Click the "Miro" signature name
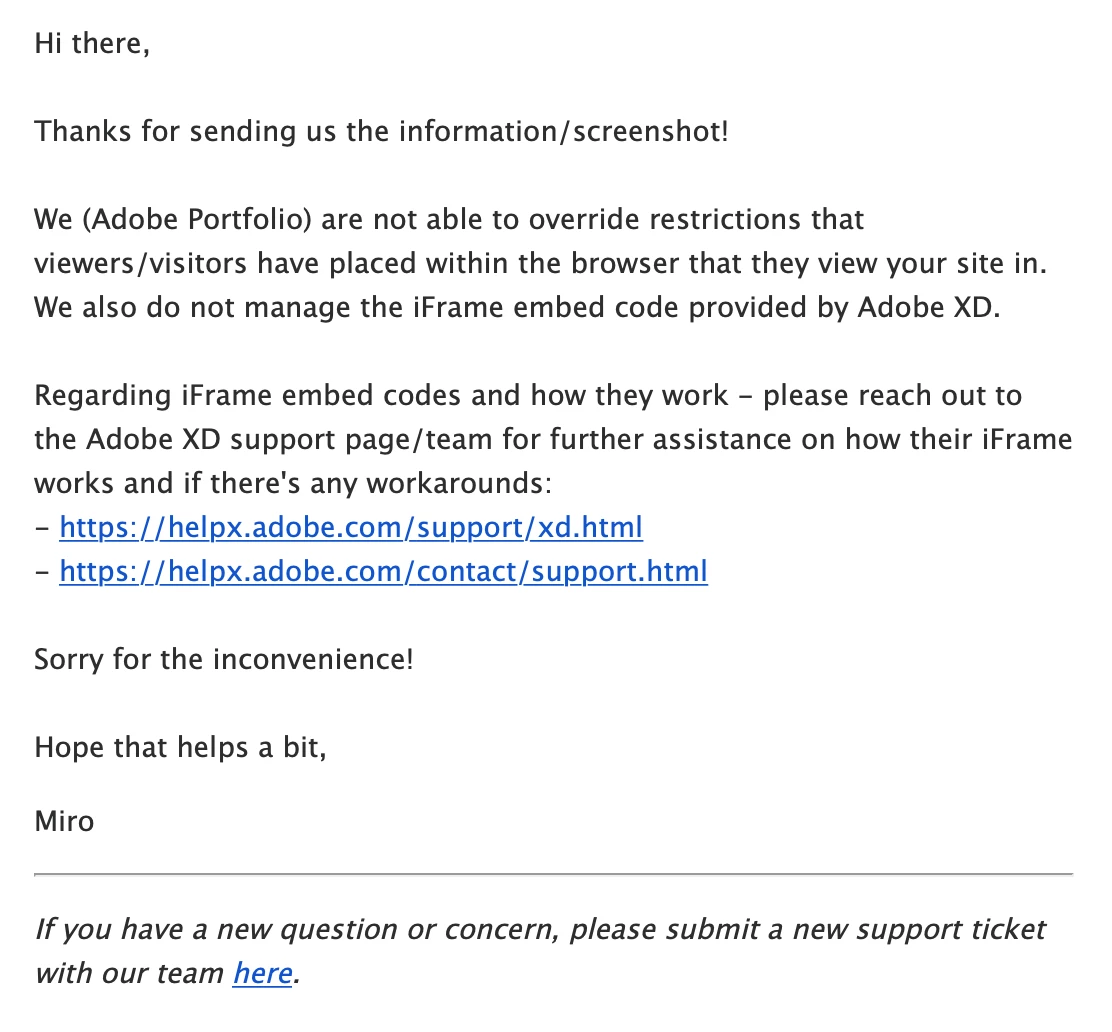Image resolution: width=1112 pixels, height=1032 pixels. tap(64, 821)
